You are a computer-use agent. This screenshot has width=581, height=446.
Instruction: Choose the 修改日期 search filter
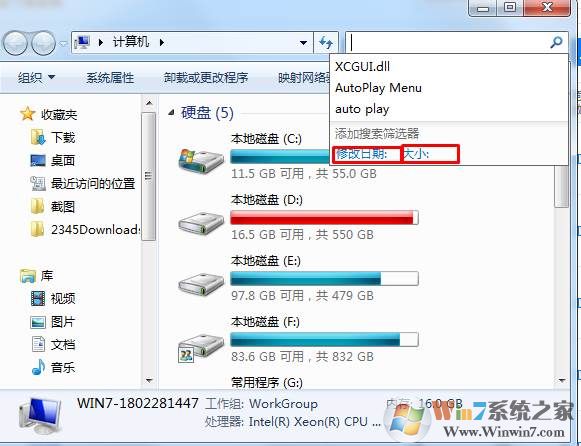tap(362, 154)
